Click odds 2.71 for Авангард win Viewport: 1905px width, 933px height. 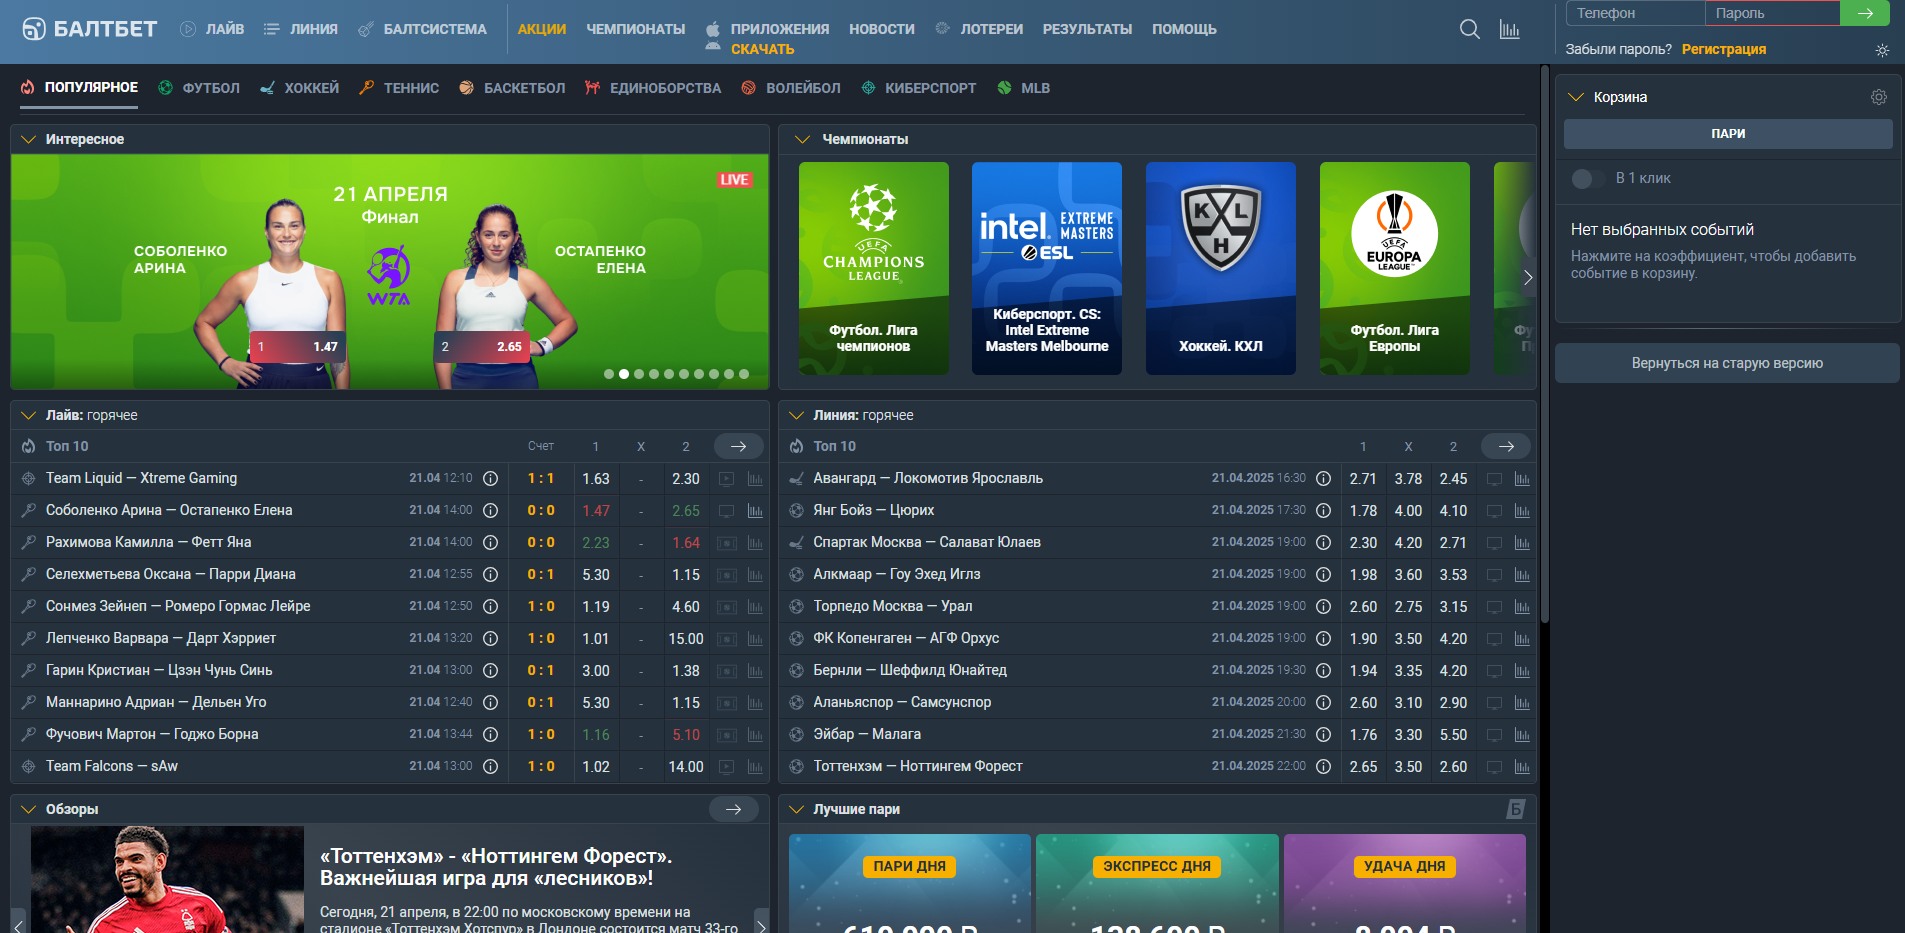(x=1363, y=479)
